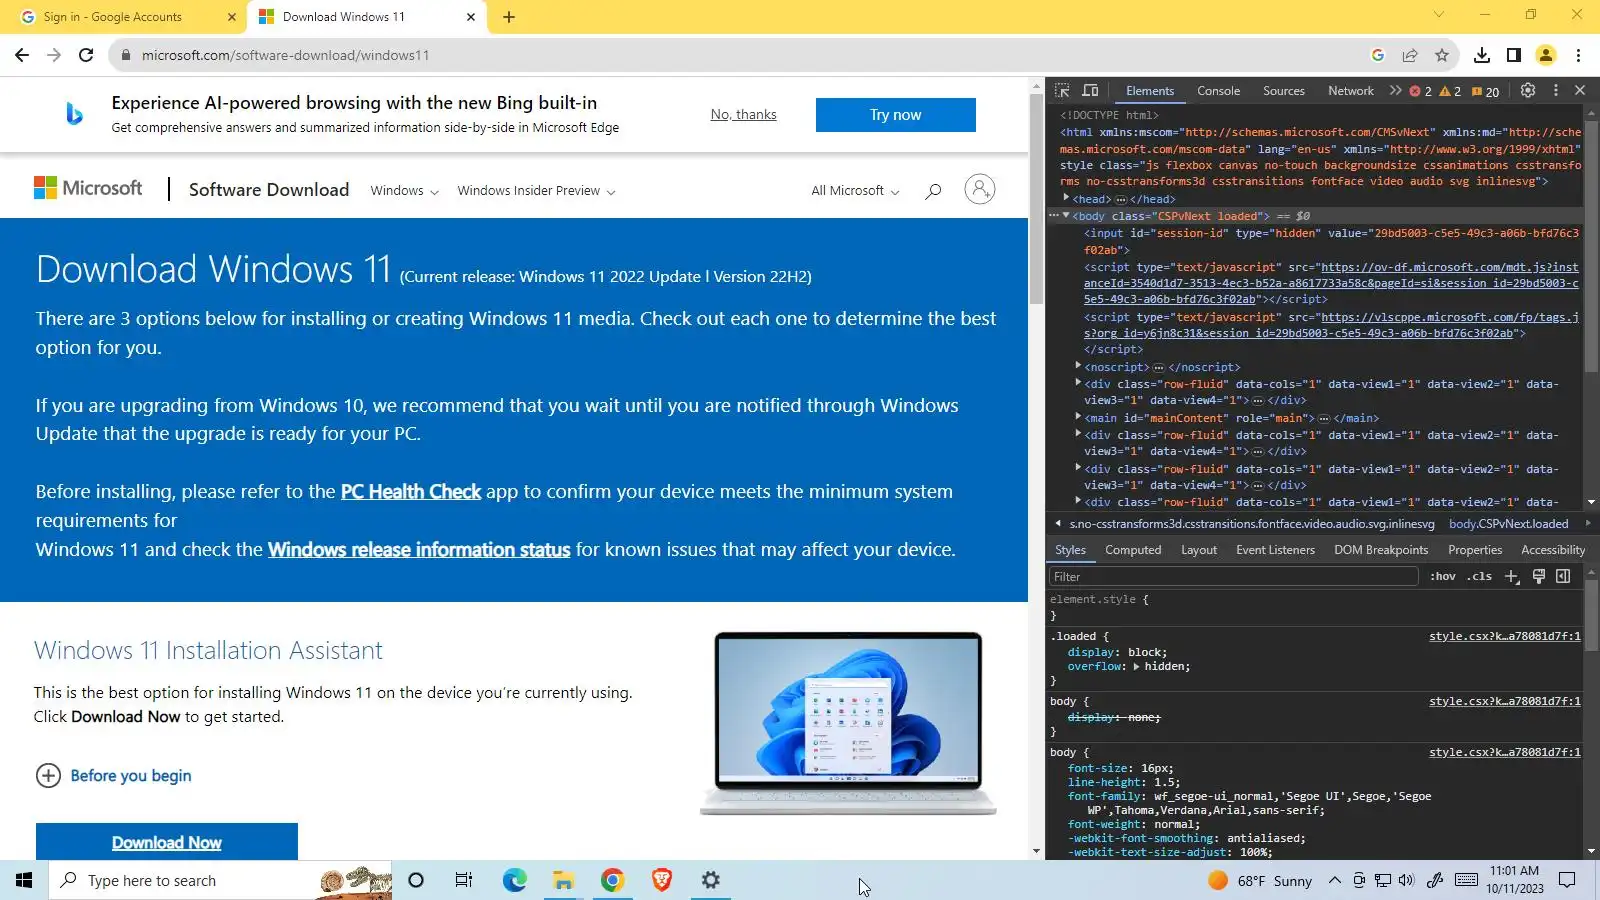Toggle device toolbar in DevTools
This screenshot has height=900, width=1600.
1090,91
